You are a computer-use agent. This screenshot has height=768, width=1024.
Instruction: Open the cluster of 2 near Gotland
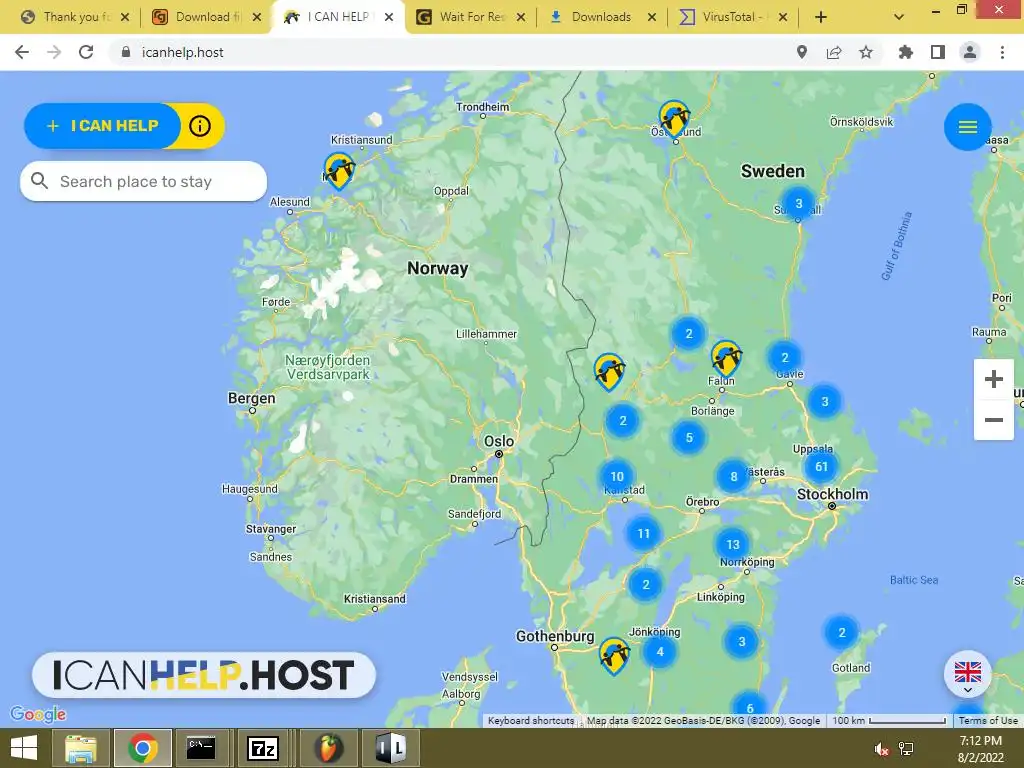tap(841, 632)
